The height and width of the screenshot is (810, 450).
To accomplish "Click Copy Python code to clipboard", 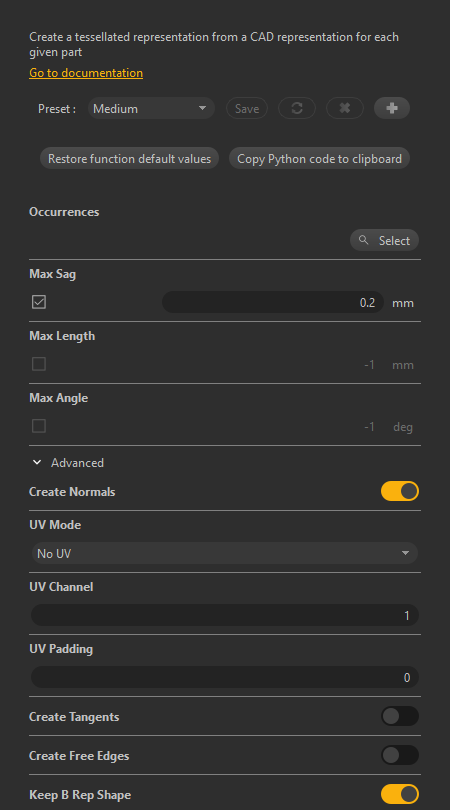I will click(319, 159).
